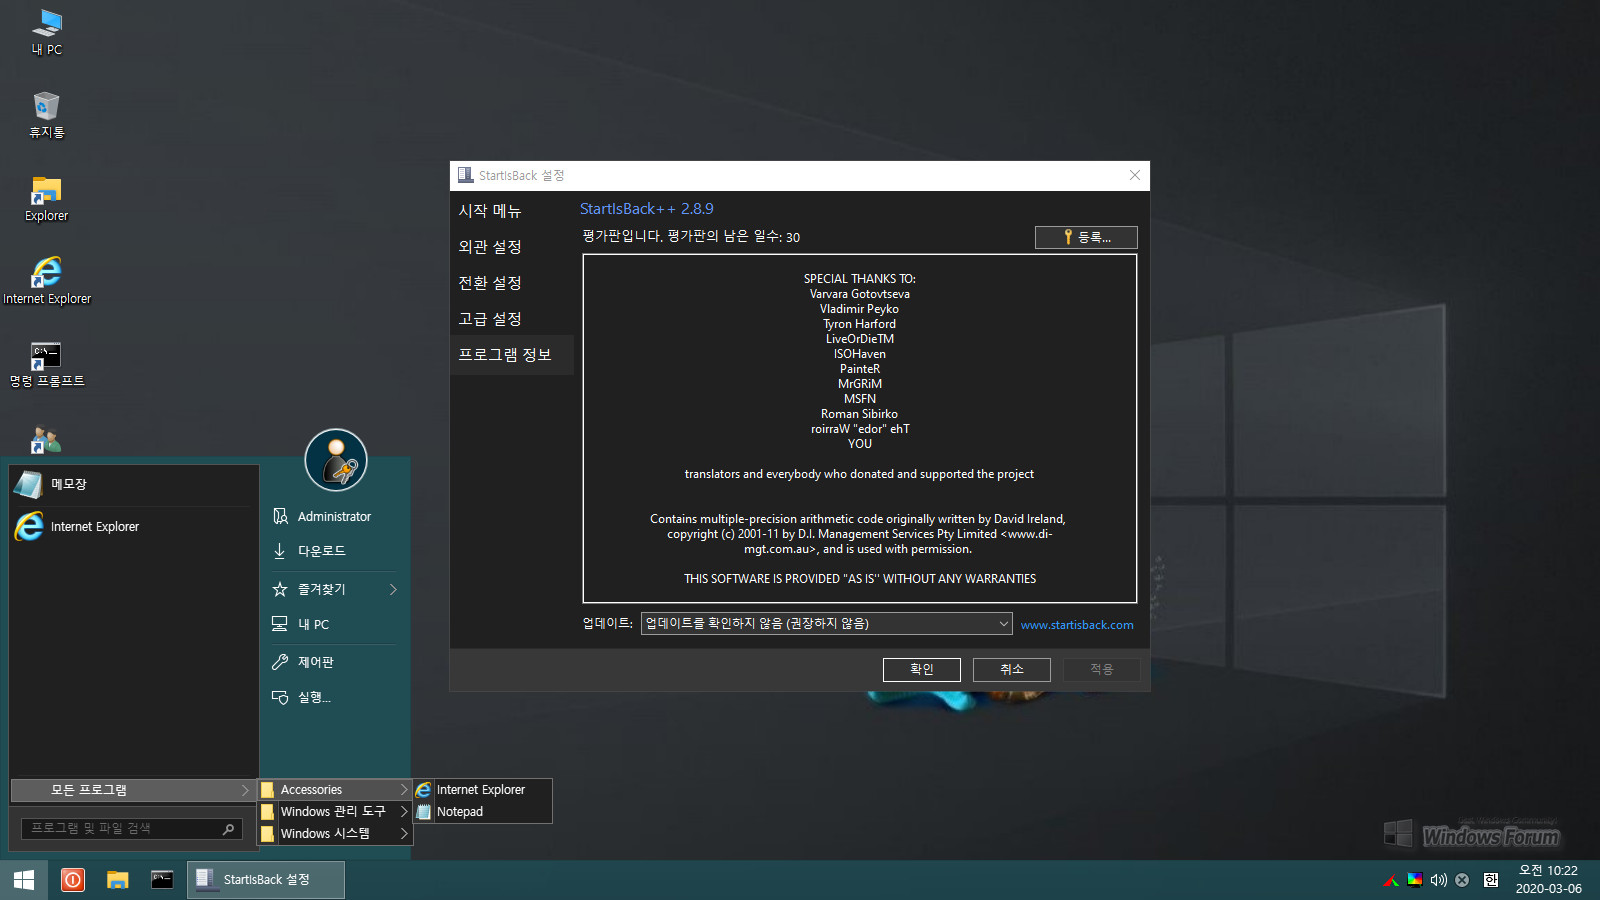Click the Accessories folder icon

click(268, 790)
